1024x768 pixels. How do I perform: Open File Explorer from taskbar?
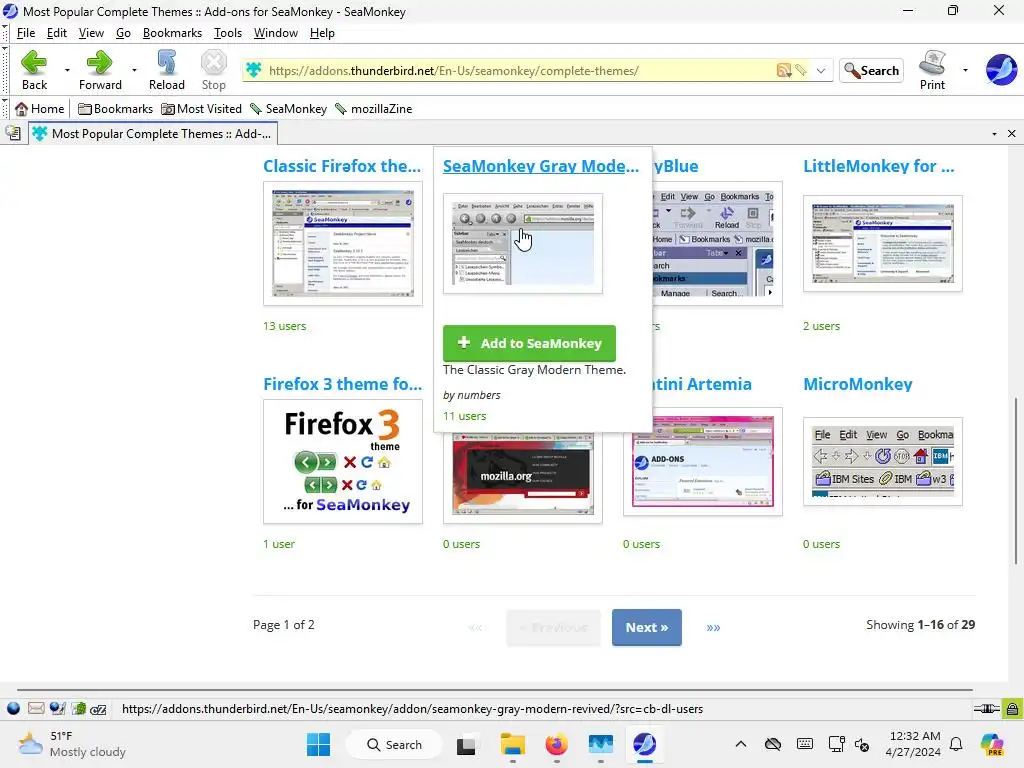coord(513,744)
